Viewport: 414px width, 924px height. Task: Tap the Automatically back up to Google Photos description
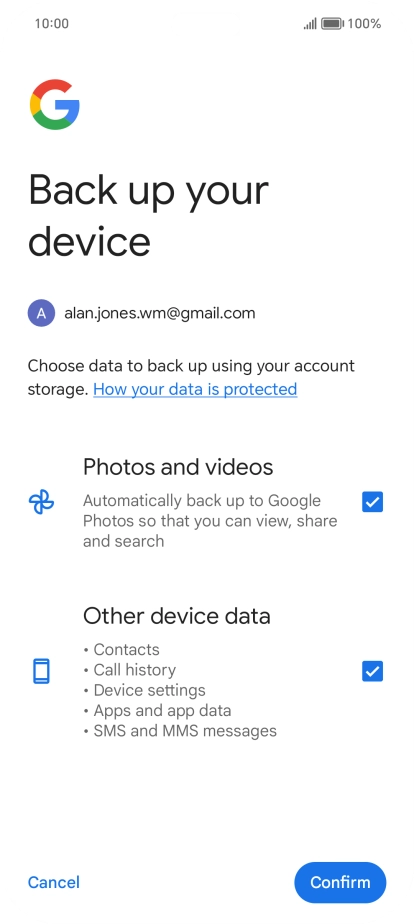(210, 521)
